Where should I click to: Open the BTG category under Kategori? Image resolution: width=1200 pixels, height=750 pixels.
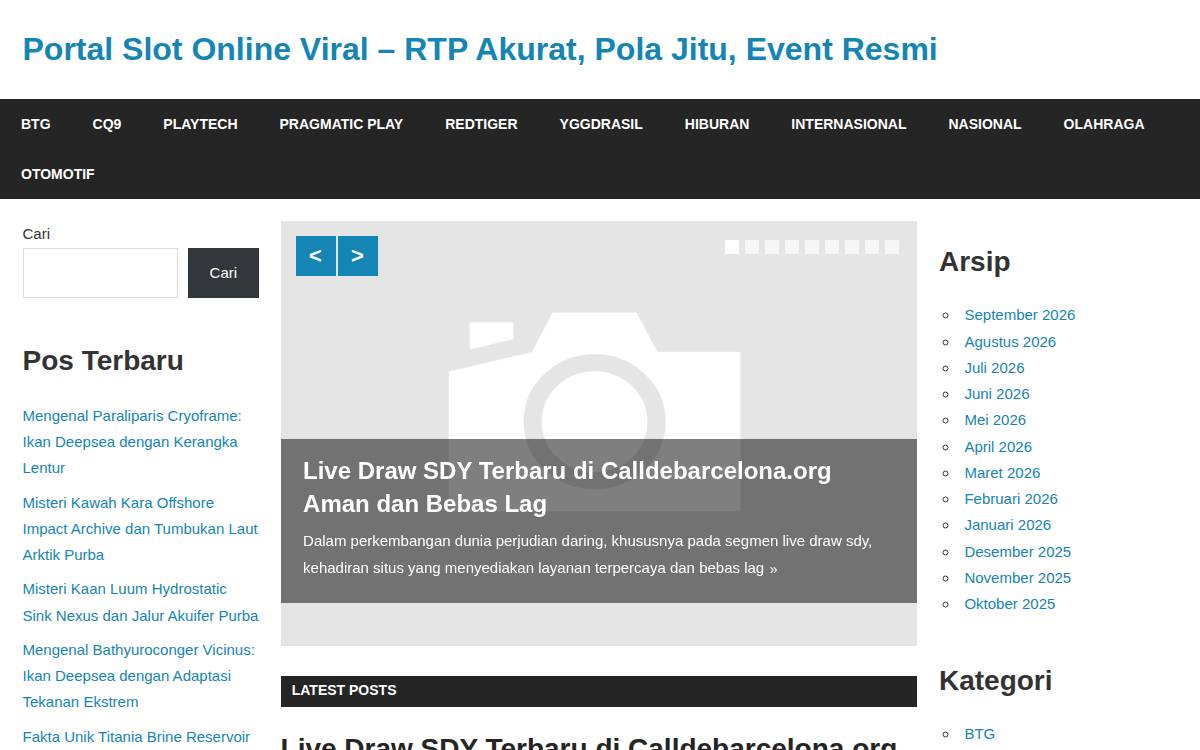tap(980, 734)
